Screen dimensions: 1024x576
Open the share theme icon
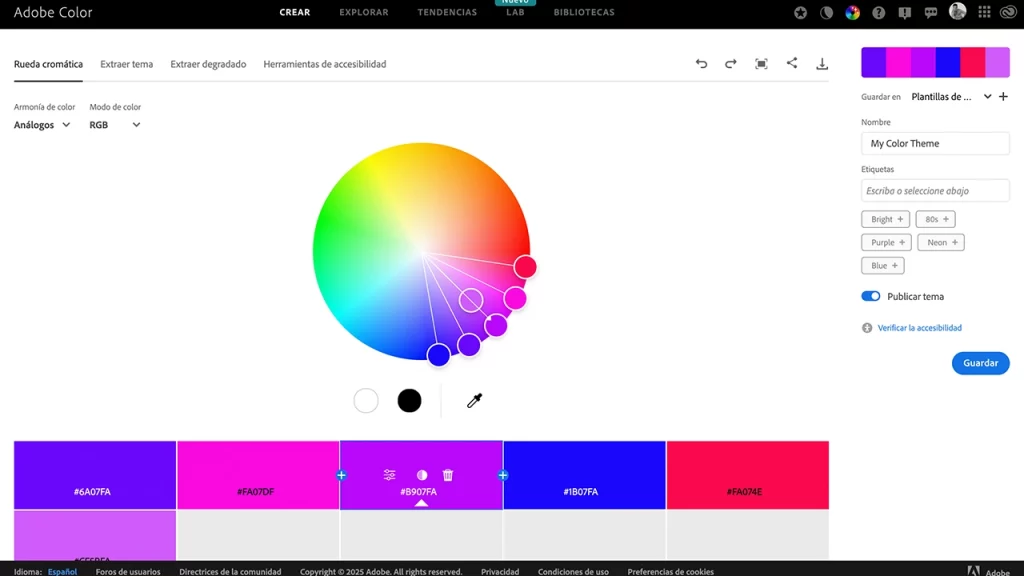pos(792,63)
